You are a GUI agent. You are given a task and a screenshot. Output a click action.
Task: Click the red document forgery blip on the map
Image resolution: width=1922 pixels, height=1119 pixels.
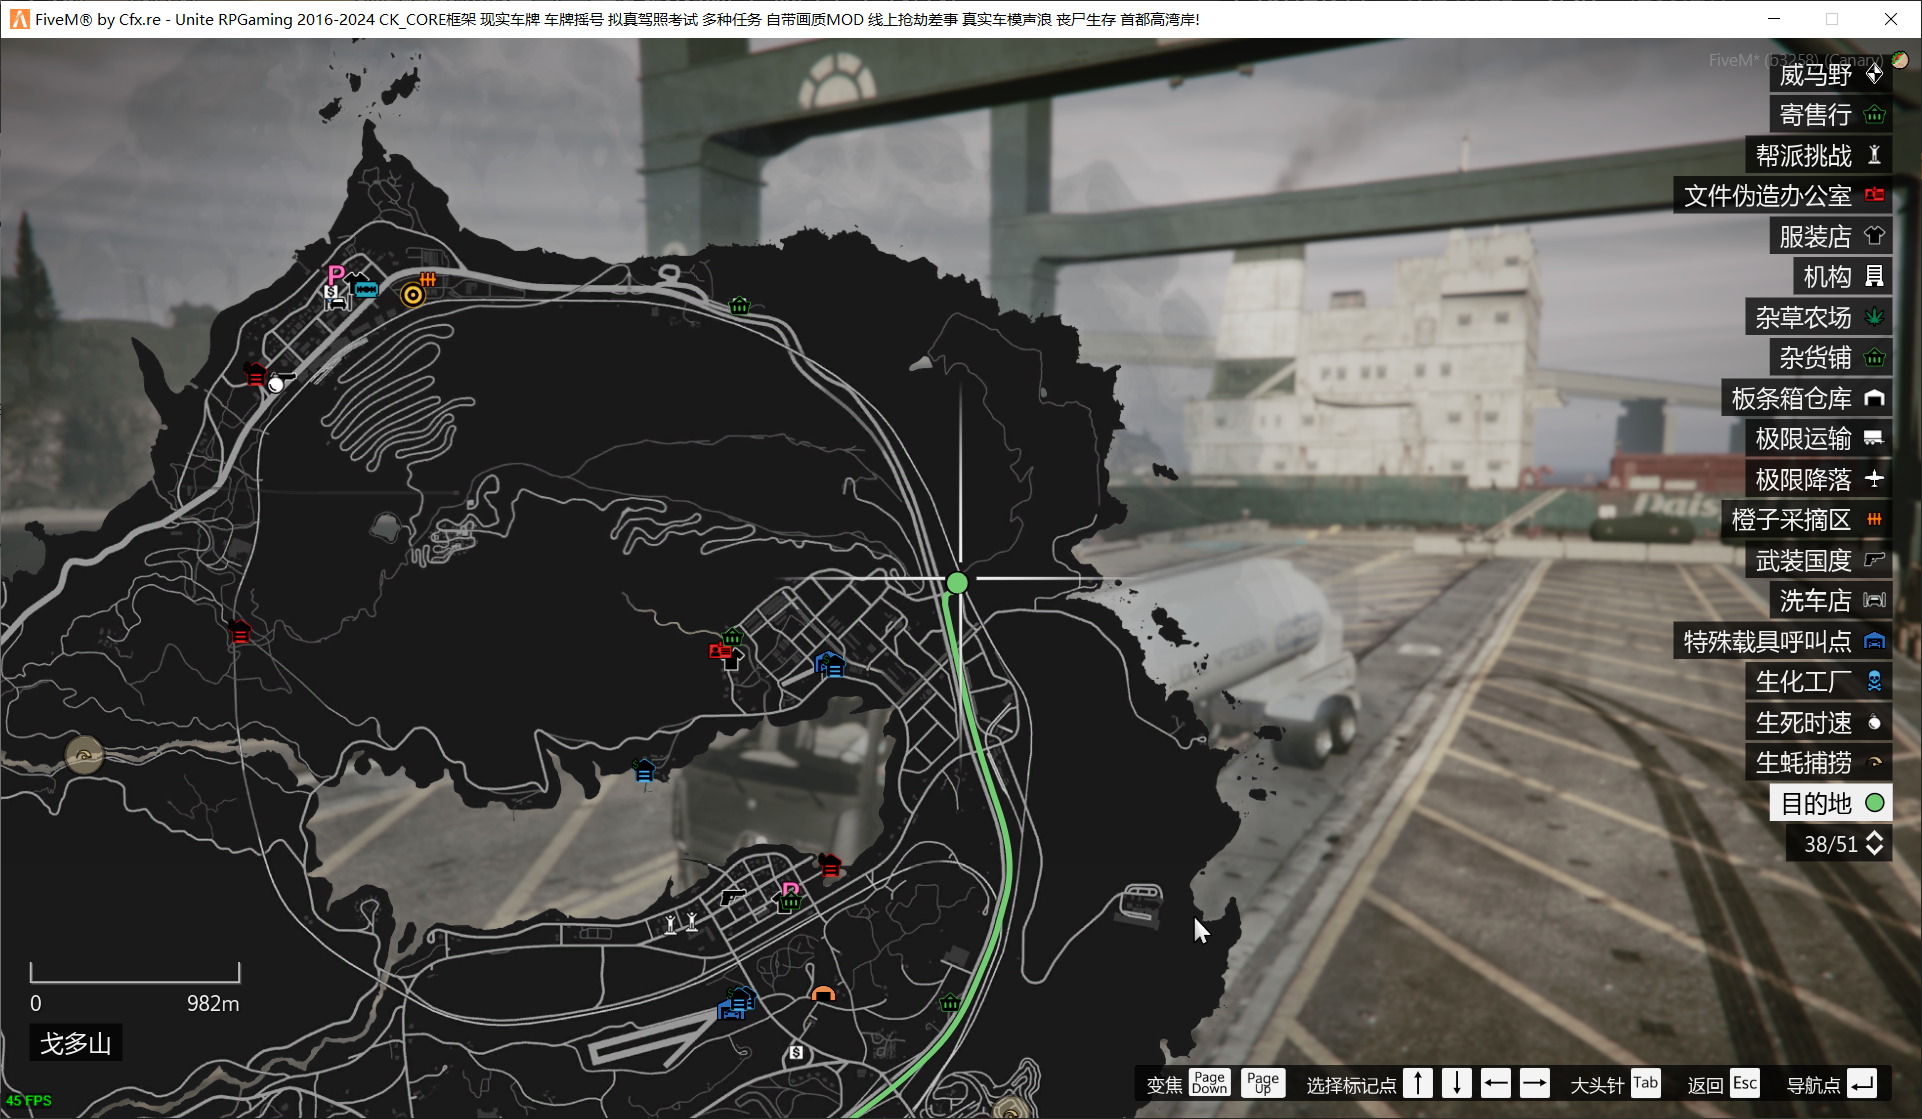(719, 651)
